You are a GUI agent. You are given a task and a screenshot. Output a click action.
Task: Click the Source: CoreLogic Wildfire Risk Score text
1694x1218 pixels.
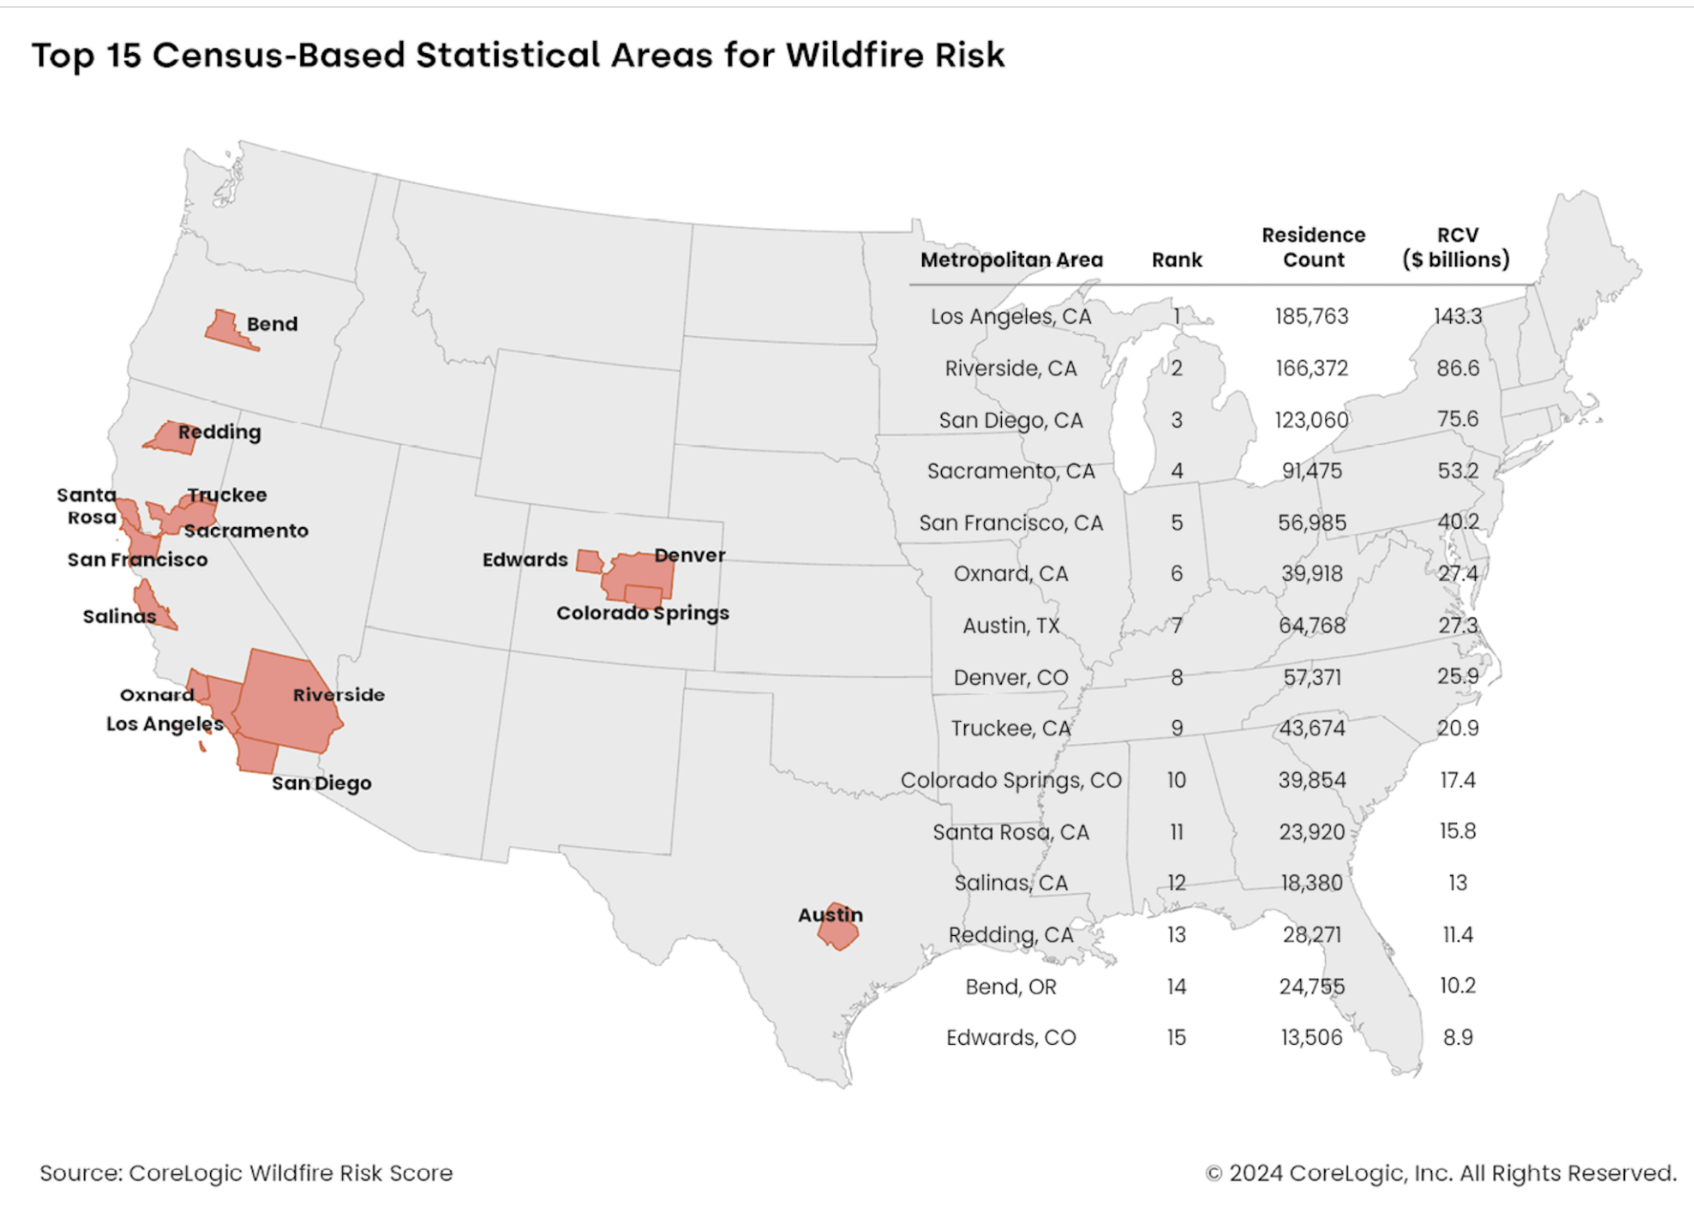pyautogui.click(x=246, y=1173)
